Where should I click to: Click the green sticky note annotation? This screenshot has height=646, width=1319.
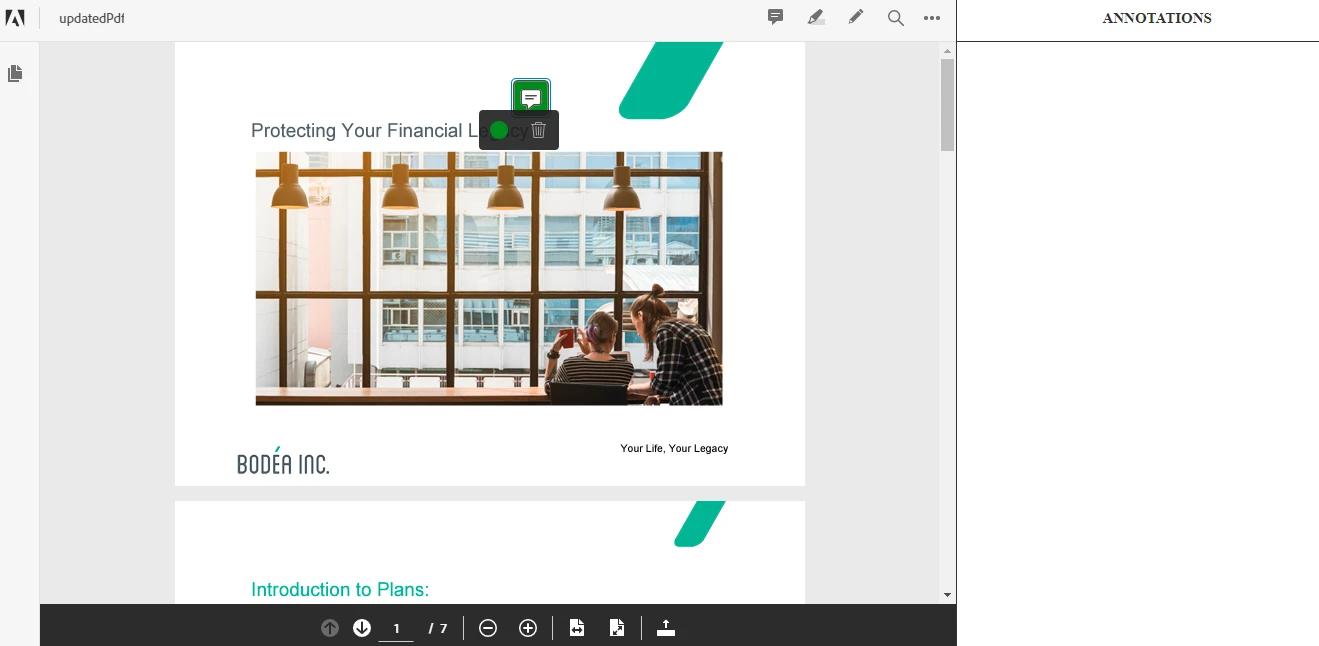[531, 98]
